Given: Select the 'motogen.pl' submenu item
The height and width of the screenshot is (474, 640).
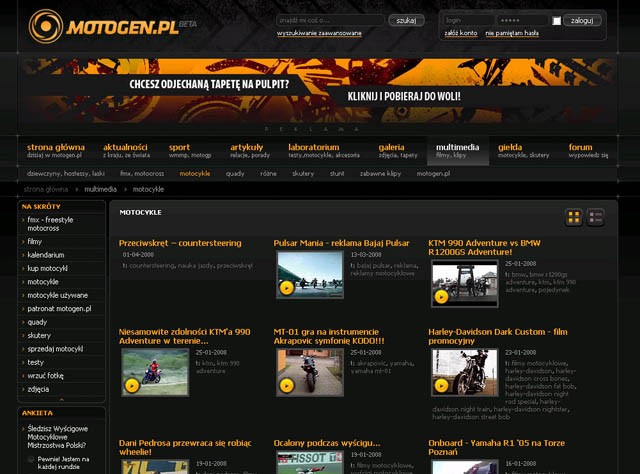Looking at the screenshot, I should (433, 174).
